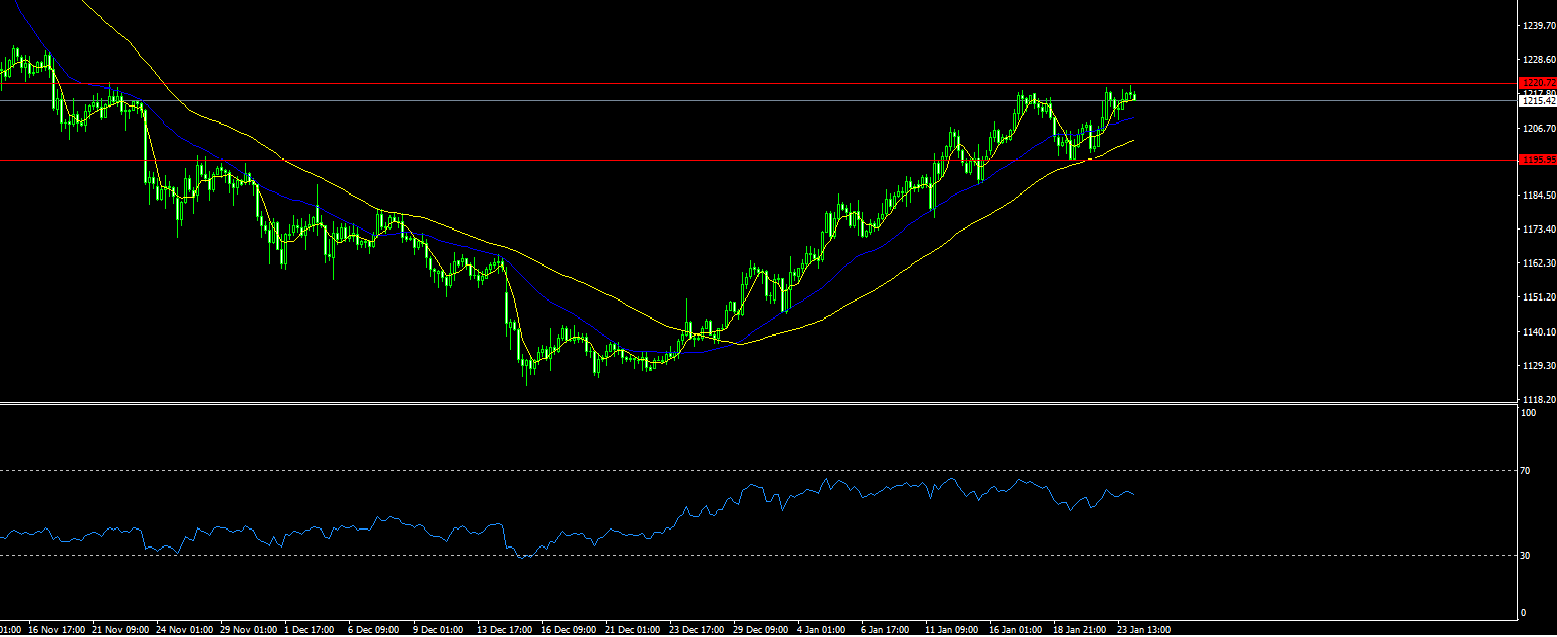Click the indicator scale value 70
The width and height of the screenshot is (1557, 637).
1526,470
